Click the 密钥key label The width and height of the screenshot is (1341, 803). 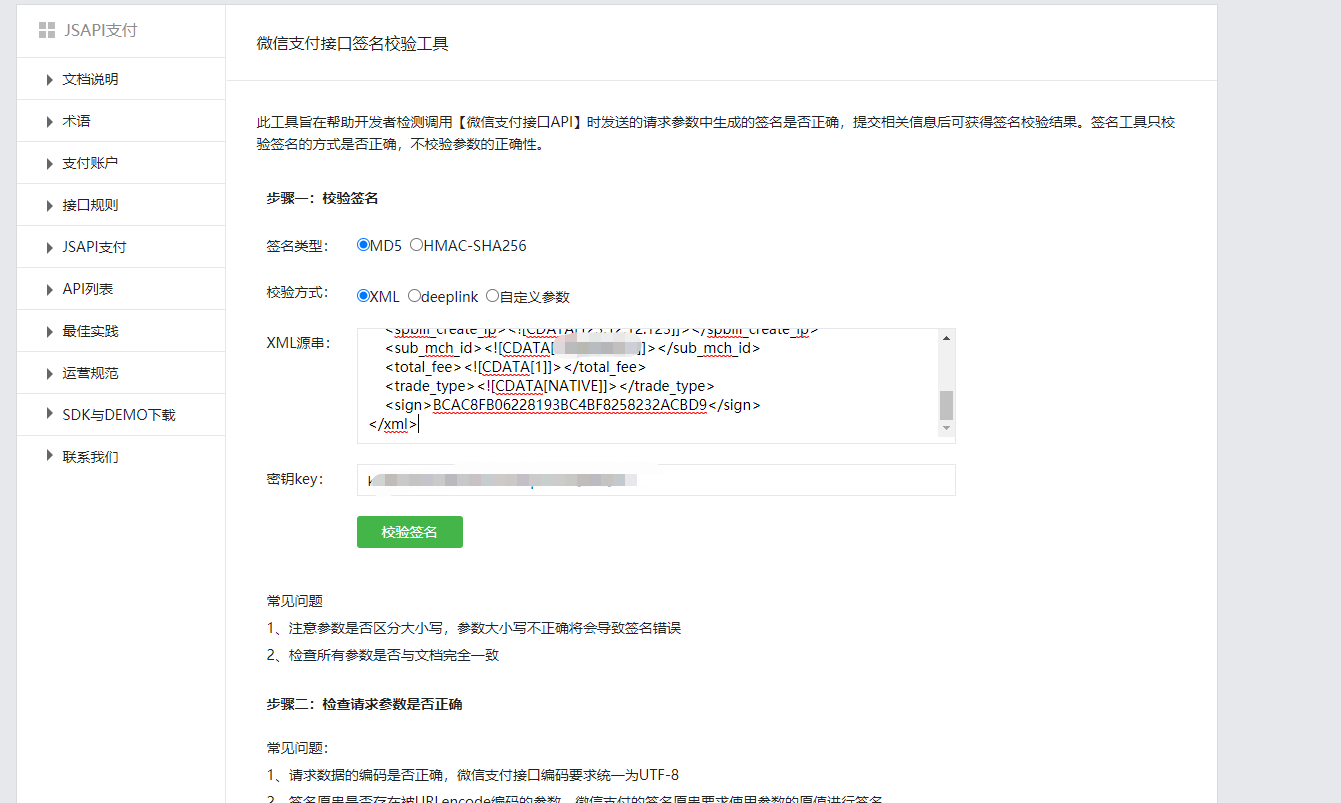pos(295,479)
